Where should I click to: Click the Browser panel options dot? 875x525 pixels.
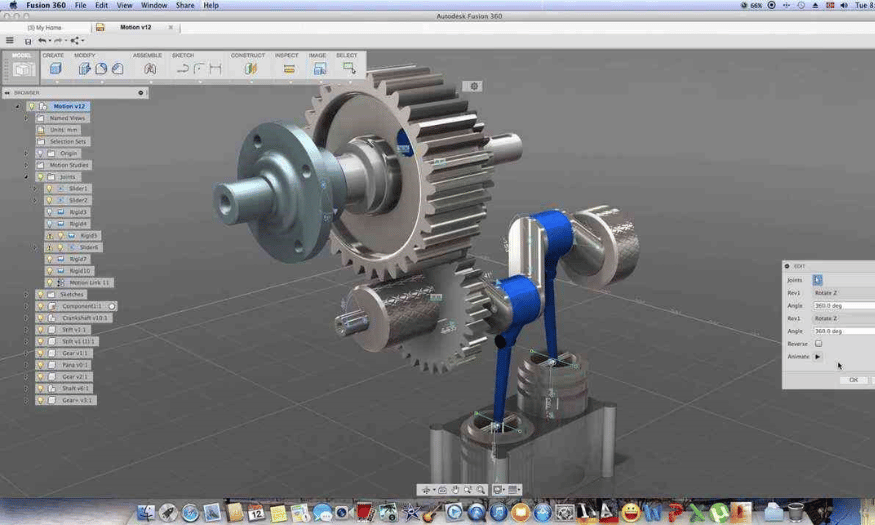pos(141,93)
